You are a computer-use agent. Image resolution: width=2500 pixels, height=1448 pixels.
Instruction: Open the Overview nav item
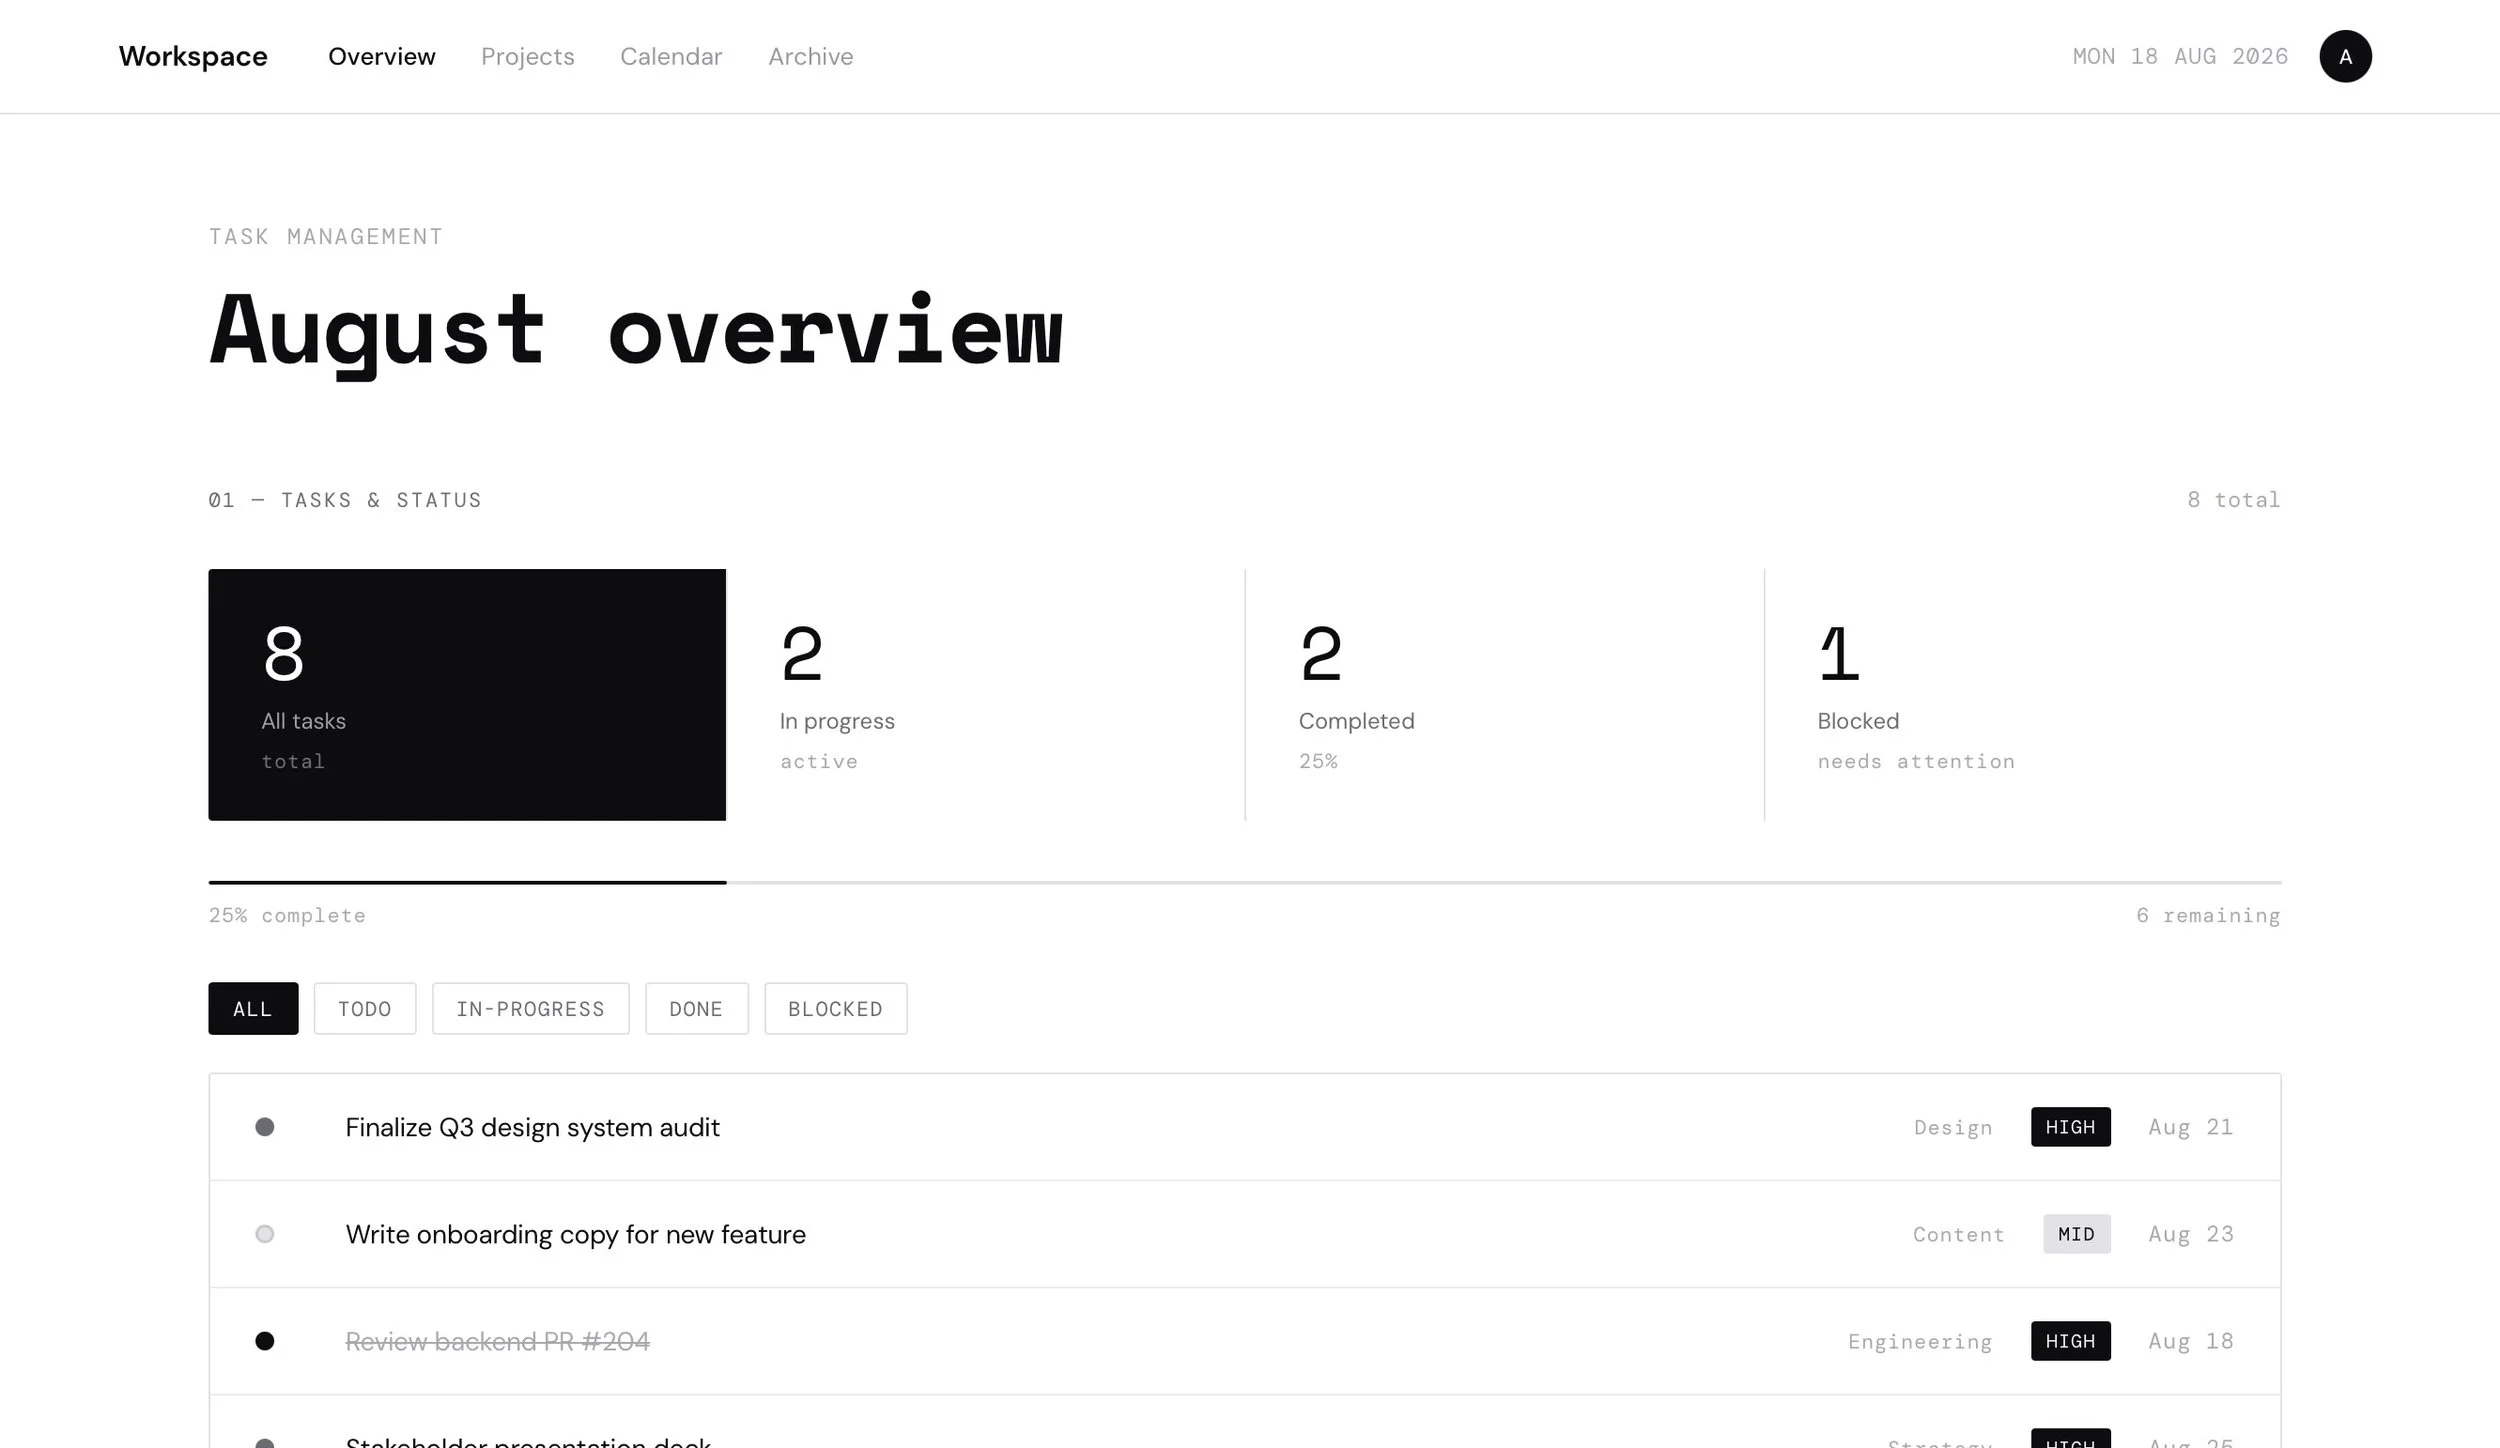pyautogui.click(x=382, y=56)
